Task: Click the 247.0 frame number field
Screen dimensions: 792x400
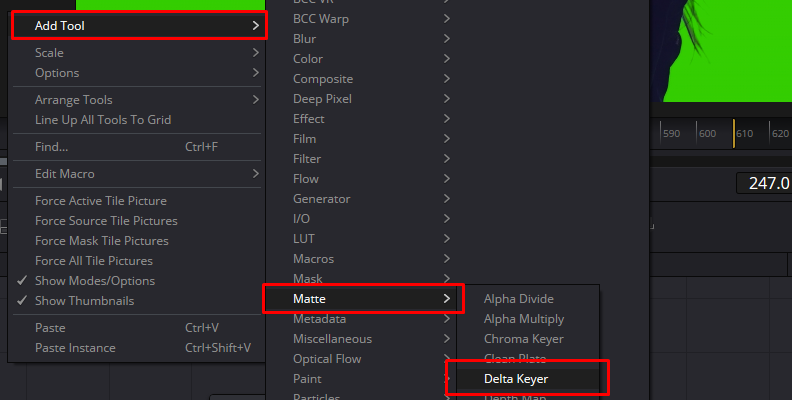Action: point(764,183)
